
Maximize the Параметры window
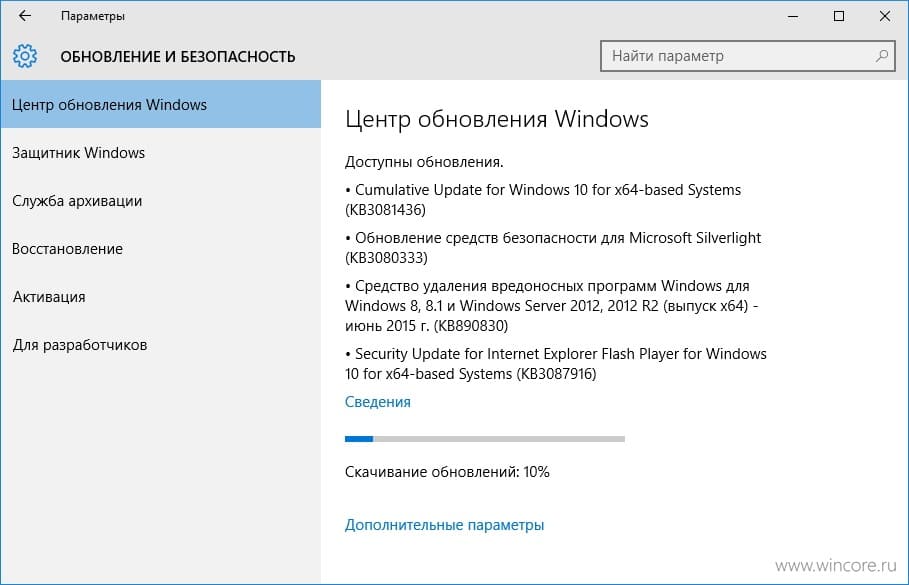(x=838, y=16)
